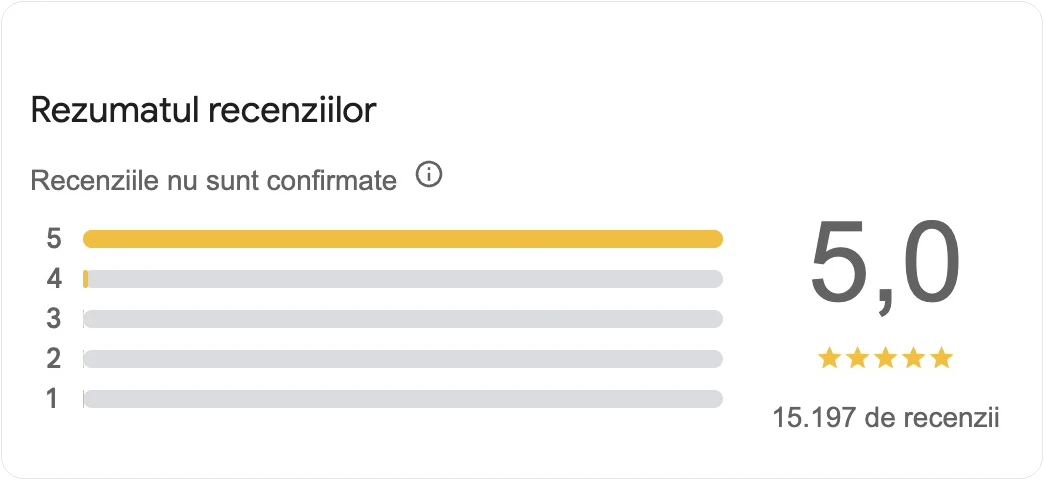Click the number 2 row label
Image resolution: width=1044 pixels, height=480 pixels.
click(x=54, y=358)
